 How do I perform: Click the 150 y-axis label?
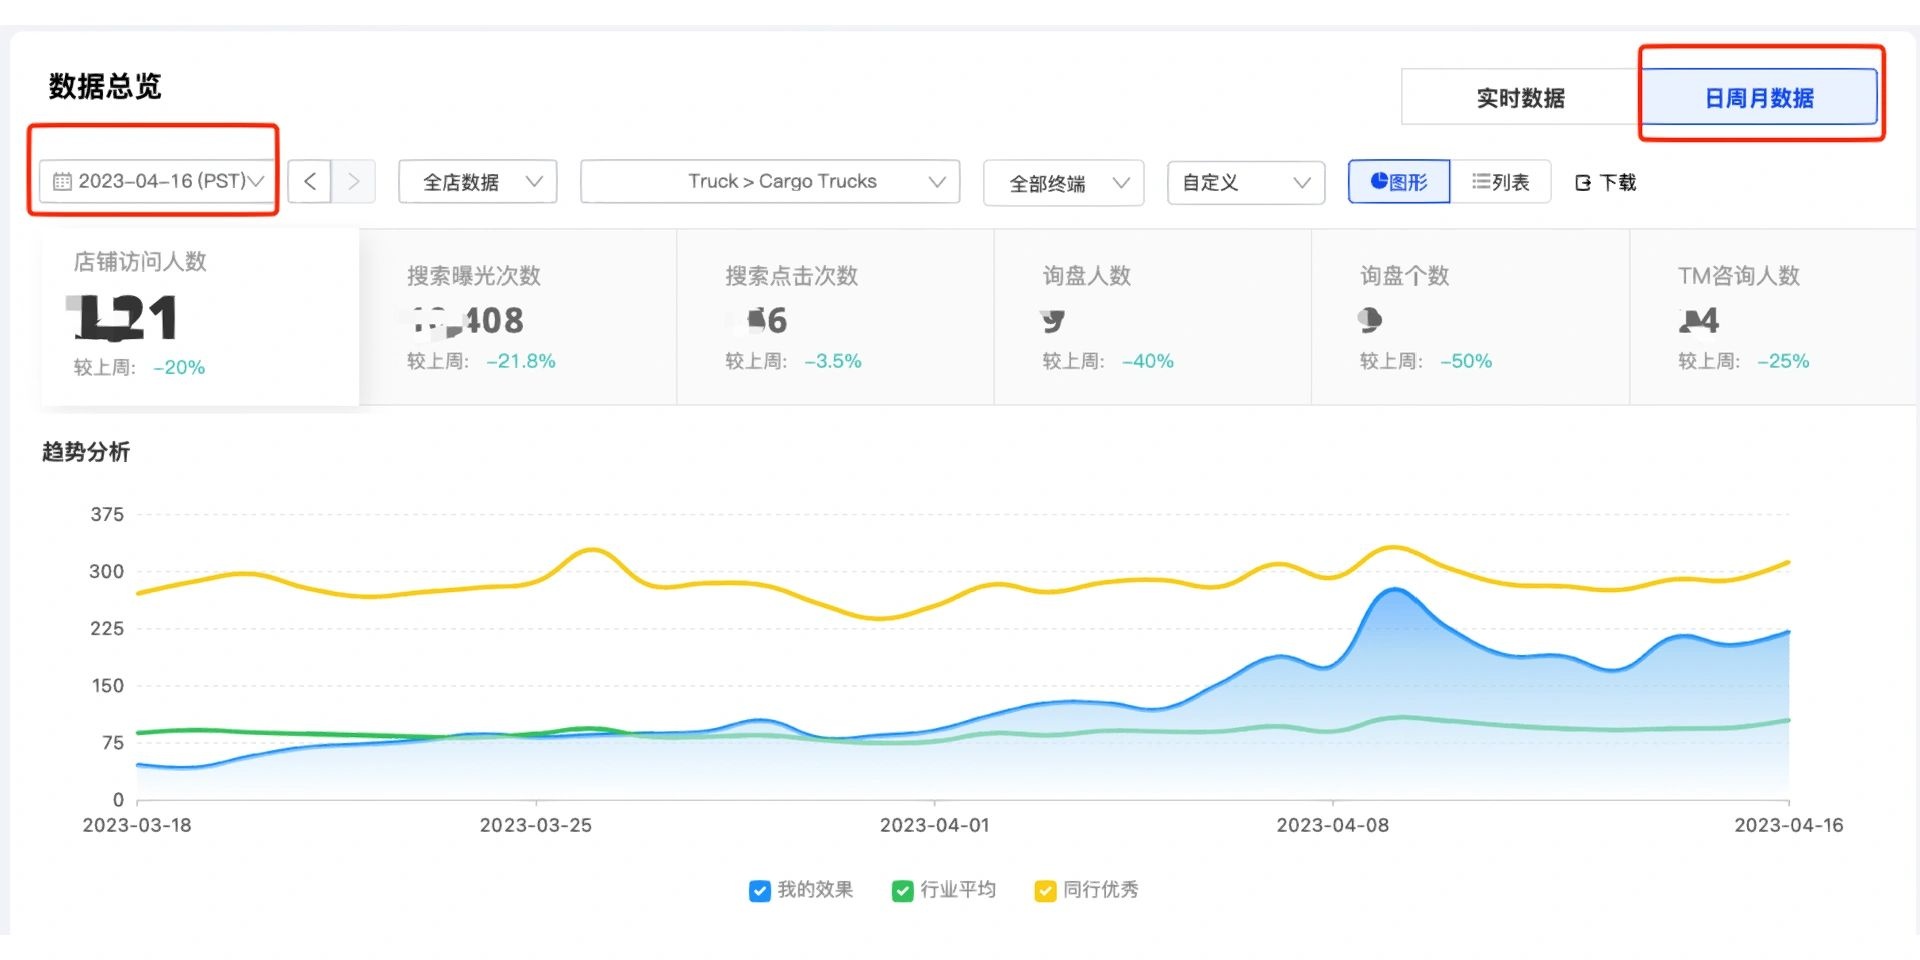(x=107, y=685)
